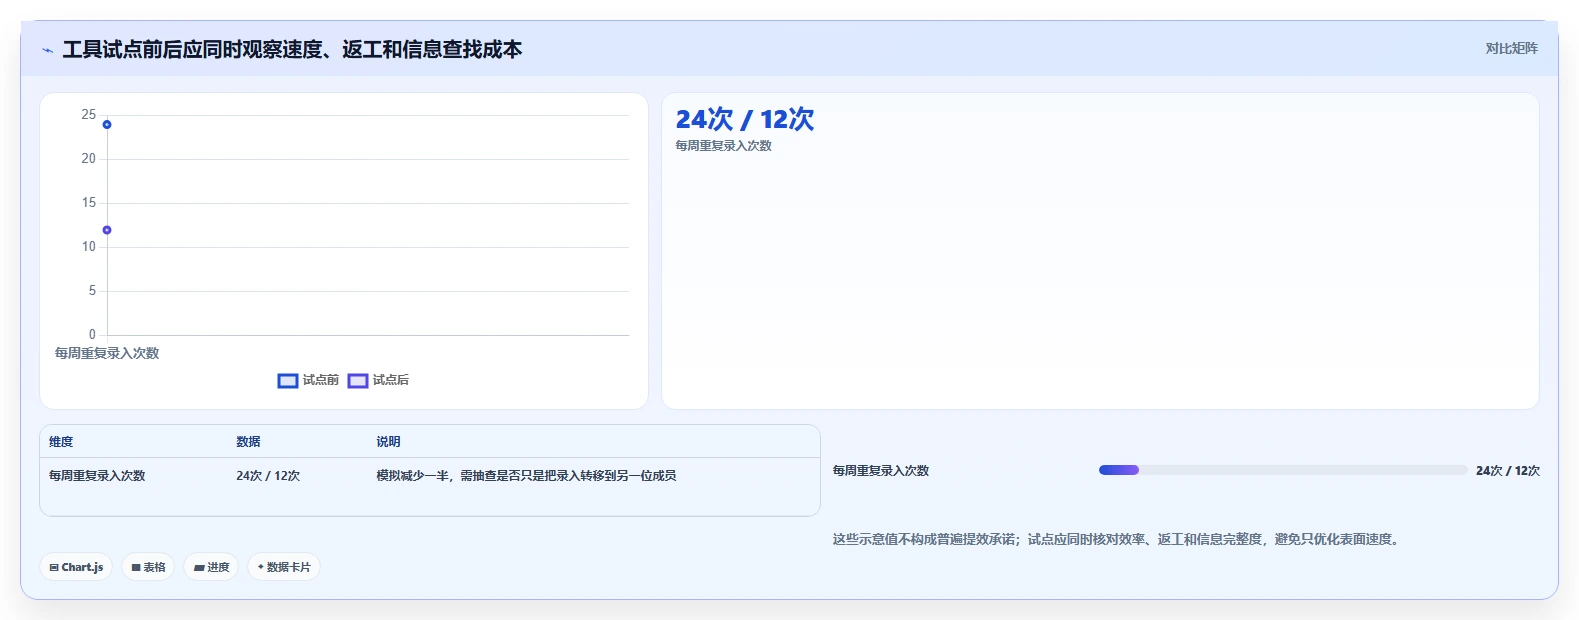Click the lightning icon beside the title
This screenshot has width=1579, height=620.
click(47, 50)
